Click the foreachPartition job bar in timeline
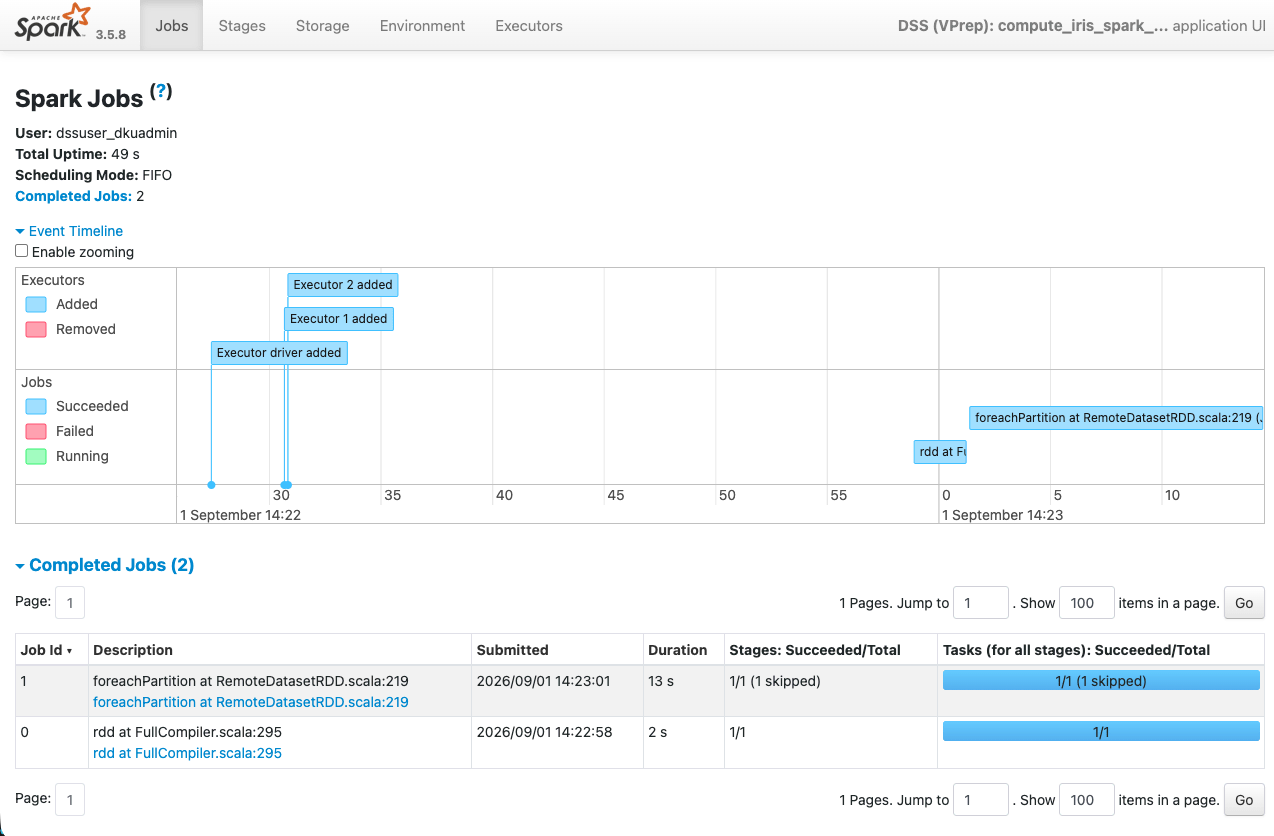This screenshot has height=836, width=1274. coord(1115,418)
